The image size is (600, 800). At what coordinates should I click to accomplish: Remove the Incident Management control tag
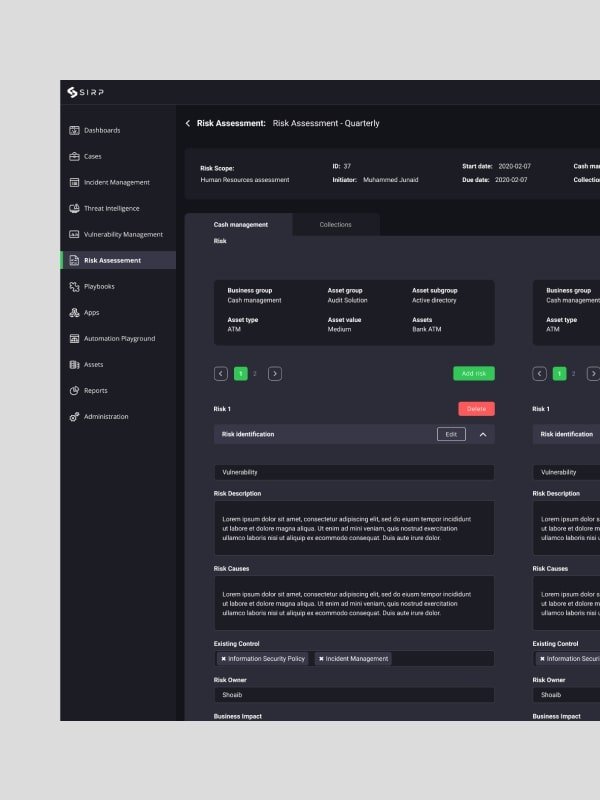click(321, 659)
